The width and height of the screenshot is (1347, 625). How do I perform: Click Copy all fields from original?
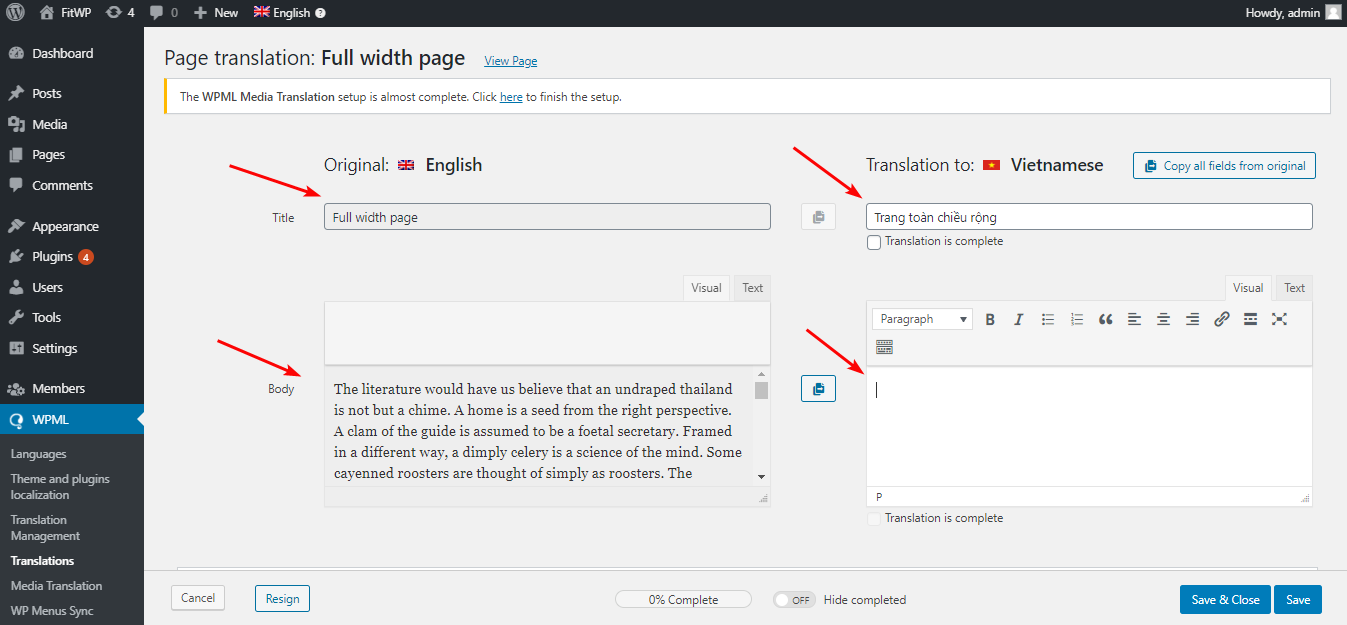coord(1224,166)
